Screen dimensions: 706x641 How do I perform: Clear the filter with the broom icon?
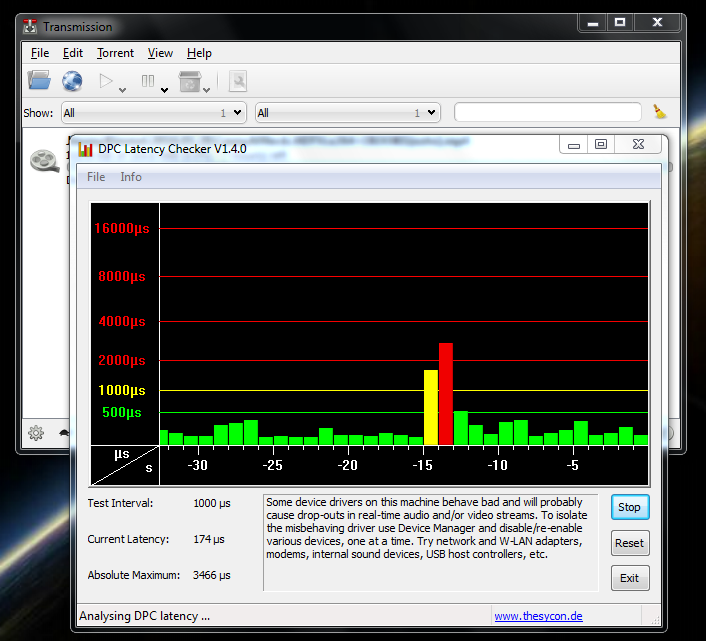660,112
